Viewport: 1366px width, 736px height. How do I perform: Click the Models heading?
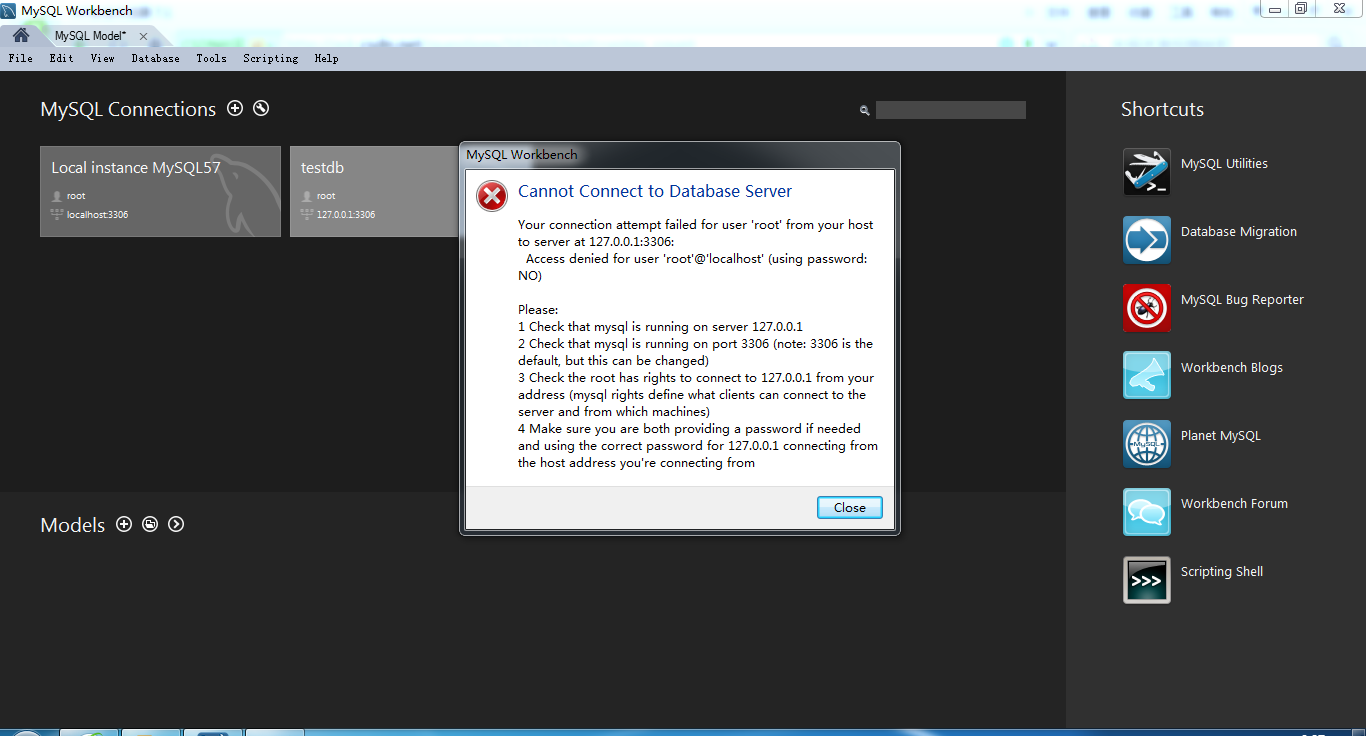(72, 526)
